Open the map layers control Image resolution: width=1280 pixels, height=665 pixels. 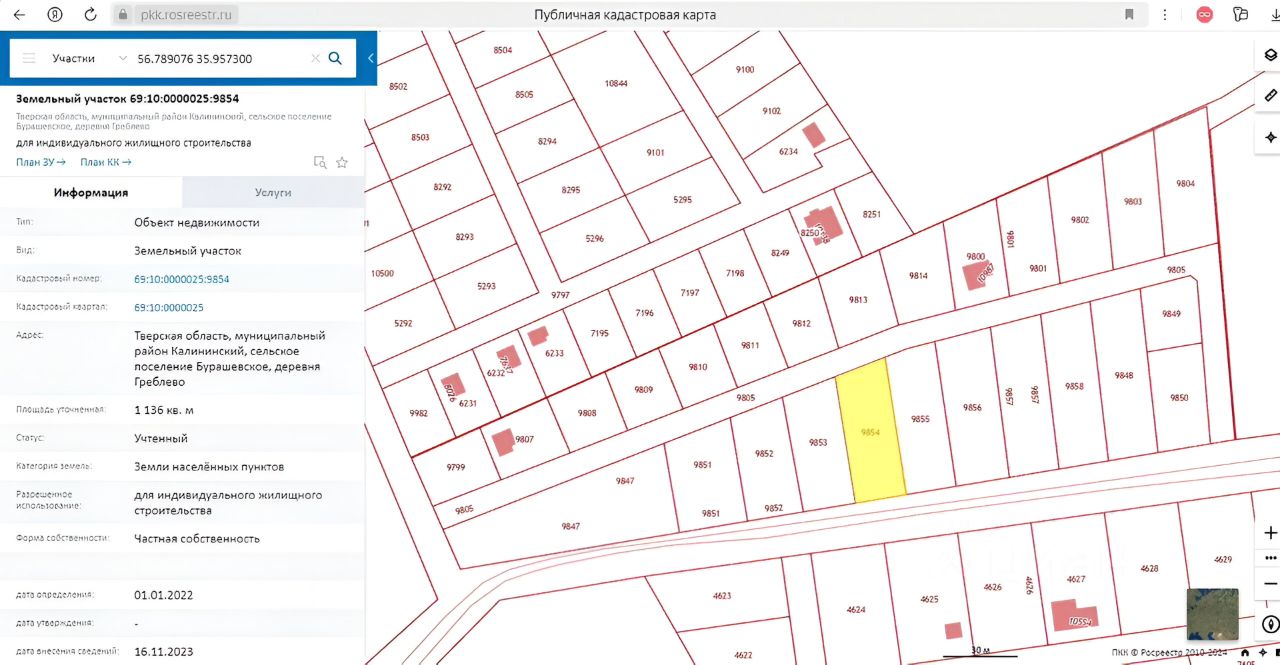click(x=1271, y=56)
